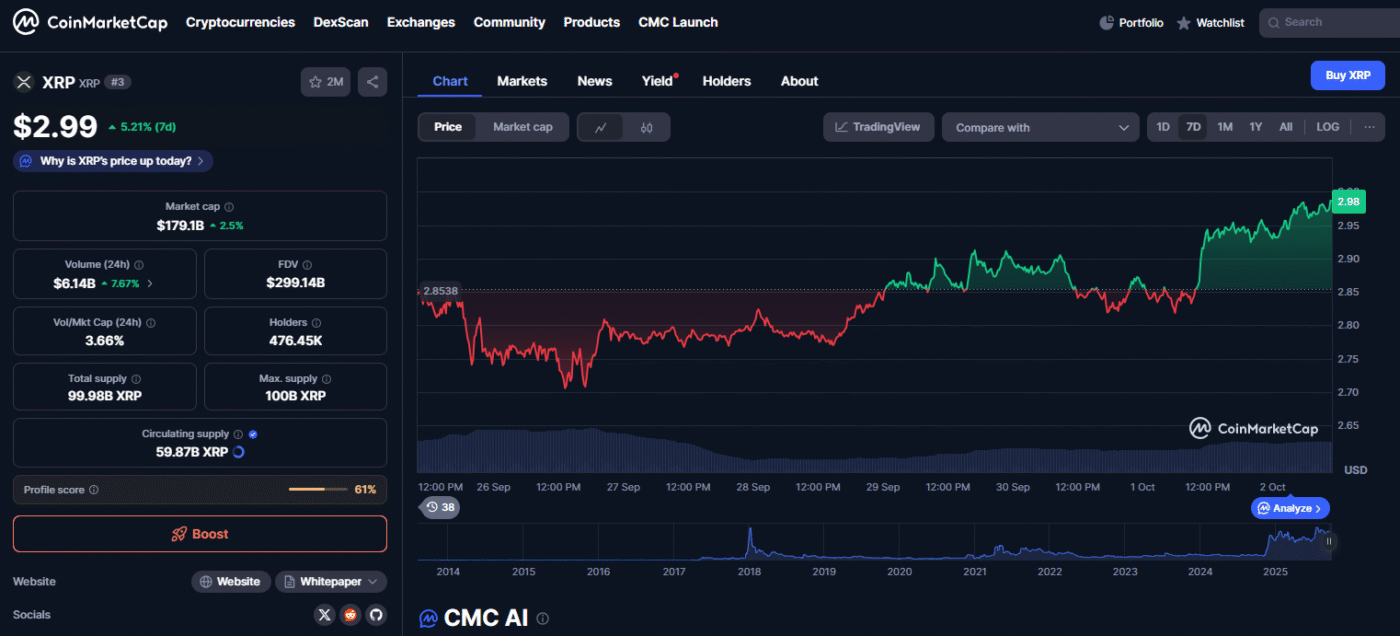1400x636 pixels.
Task: Click the pause icon on history timeline
Action: coord(1329,541)
